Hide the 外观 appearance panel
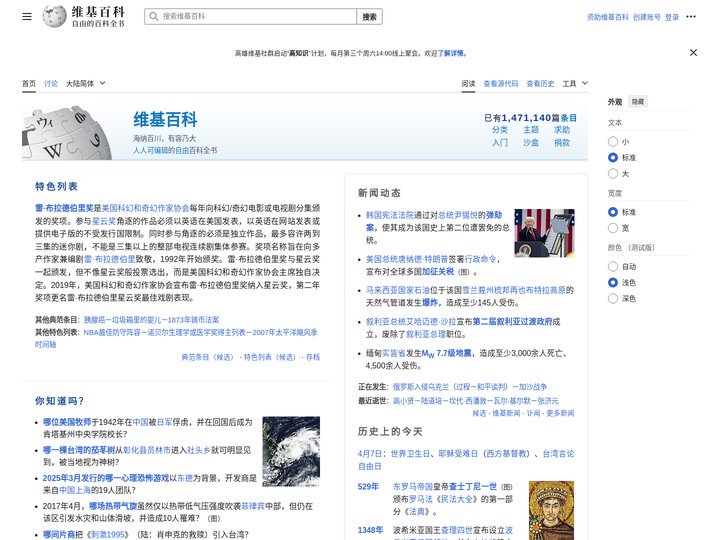Viewport: 720px width, 540px height. [x=638, y=101]
